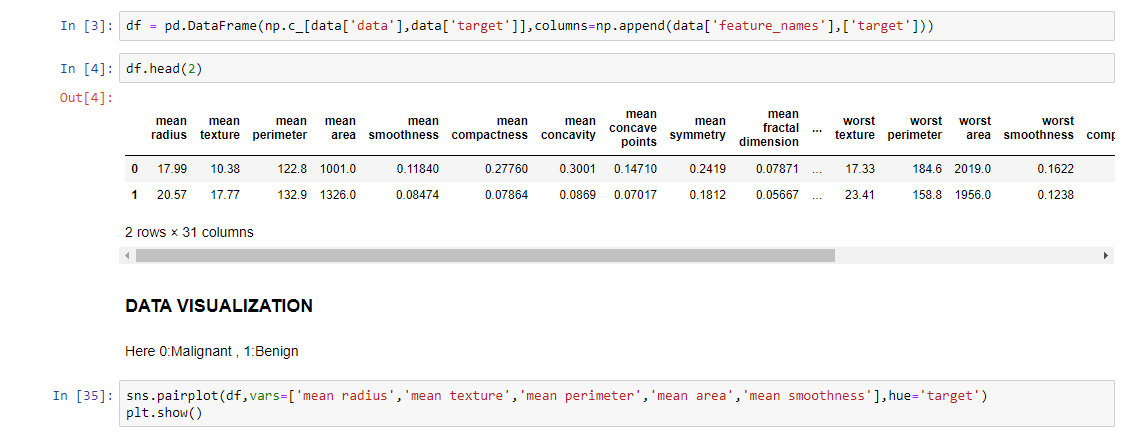Click the 1001.0 mean area value

tap(337, 169)
